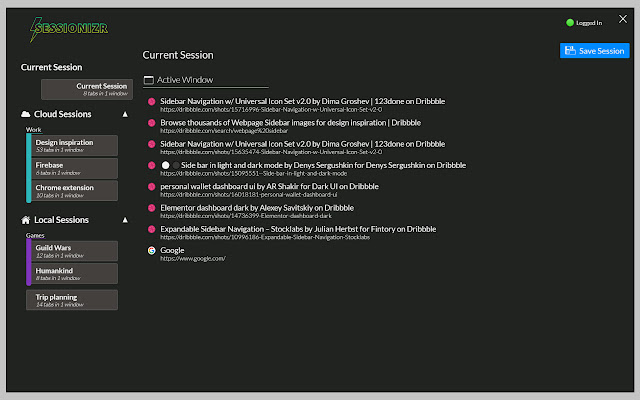Click the Logged In status text
Image resolution: width=640 pixels, height=400 pixels.
(x=589, y=23)
